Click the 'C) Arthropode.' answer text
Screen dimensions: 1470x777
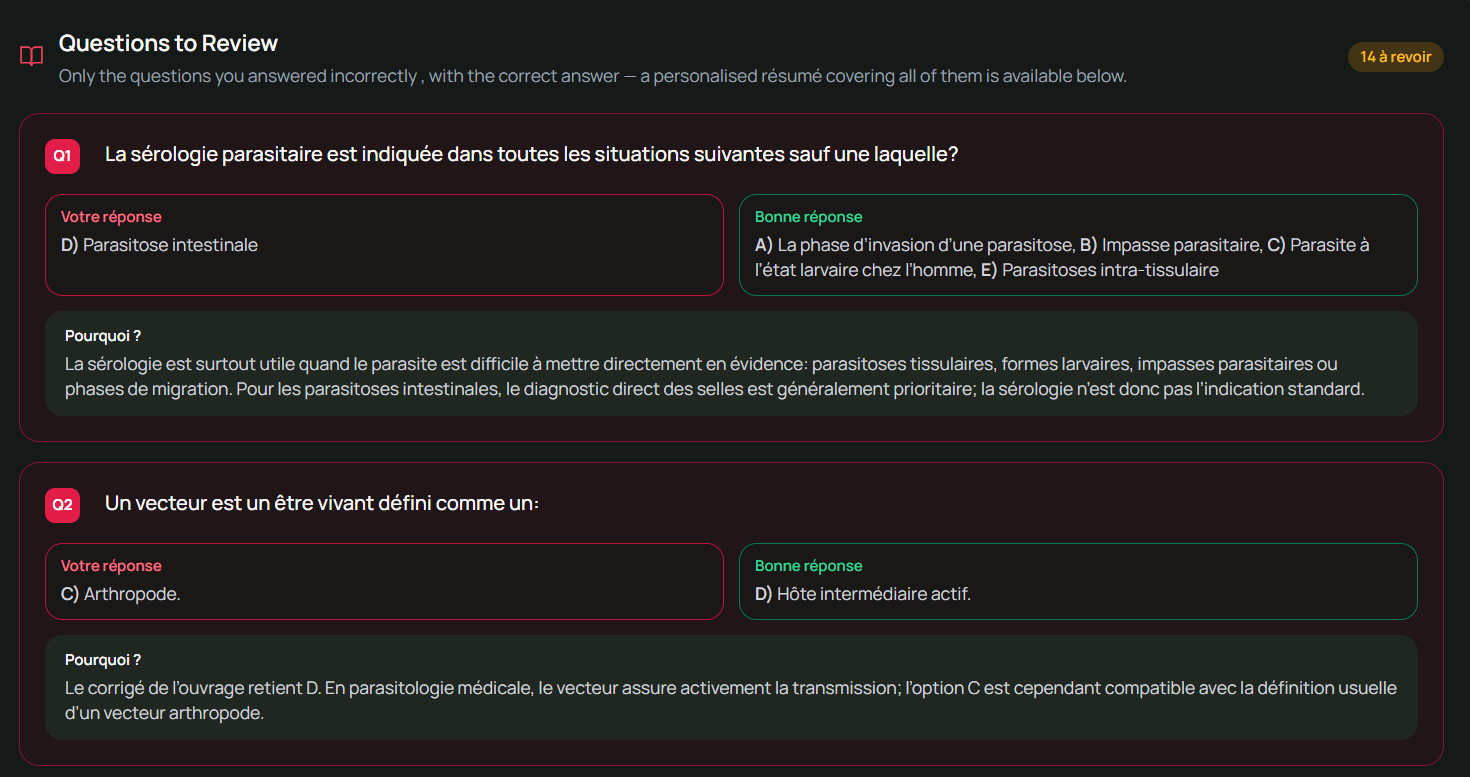pyautogui.click(x=120, y=594)
